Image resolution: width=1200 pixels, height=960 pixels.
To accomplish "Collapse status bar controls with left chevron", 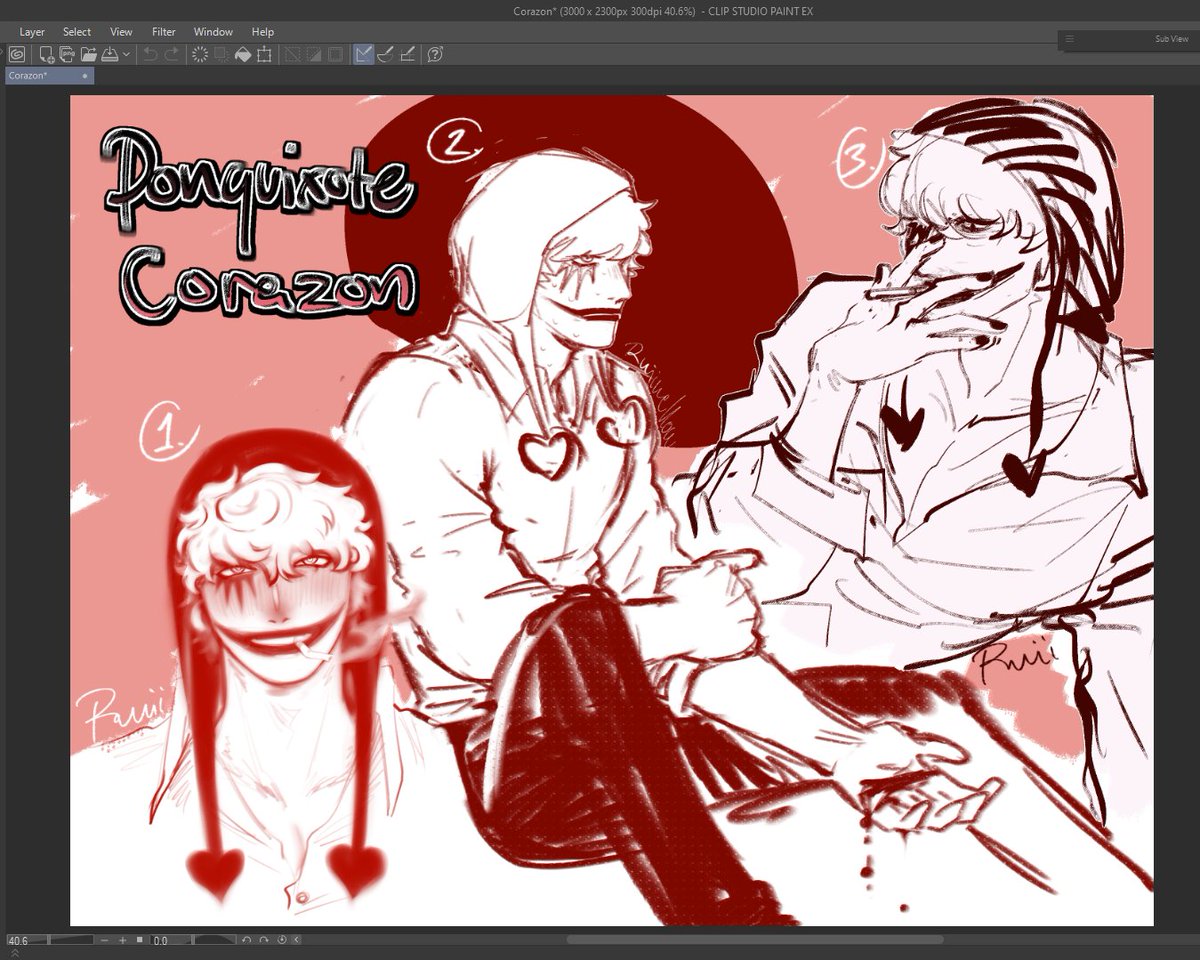I will click(x=297, y=940).
